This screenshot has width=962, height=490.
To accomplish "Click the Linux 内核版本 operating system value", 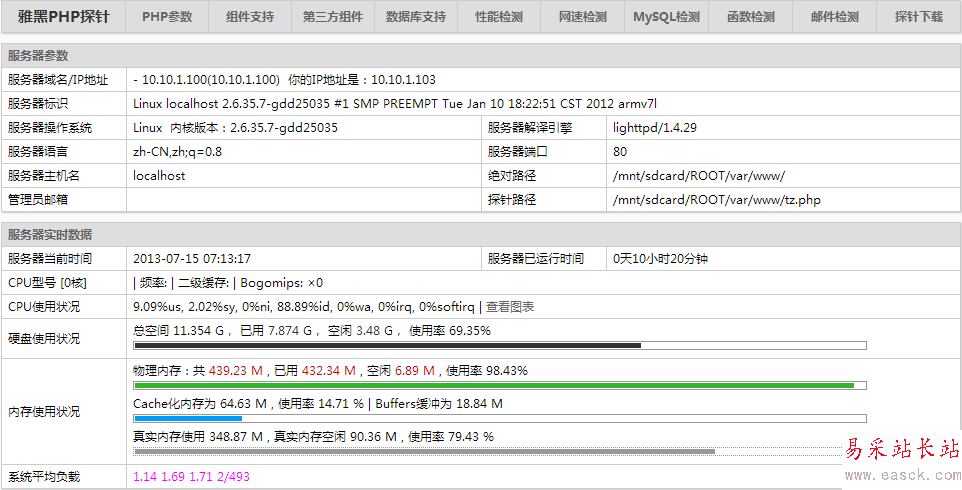I will (236, 128).
